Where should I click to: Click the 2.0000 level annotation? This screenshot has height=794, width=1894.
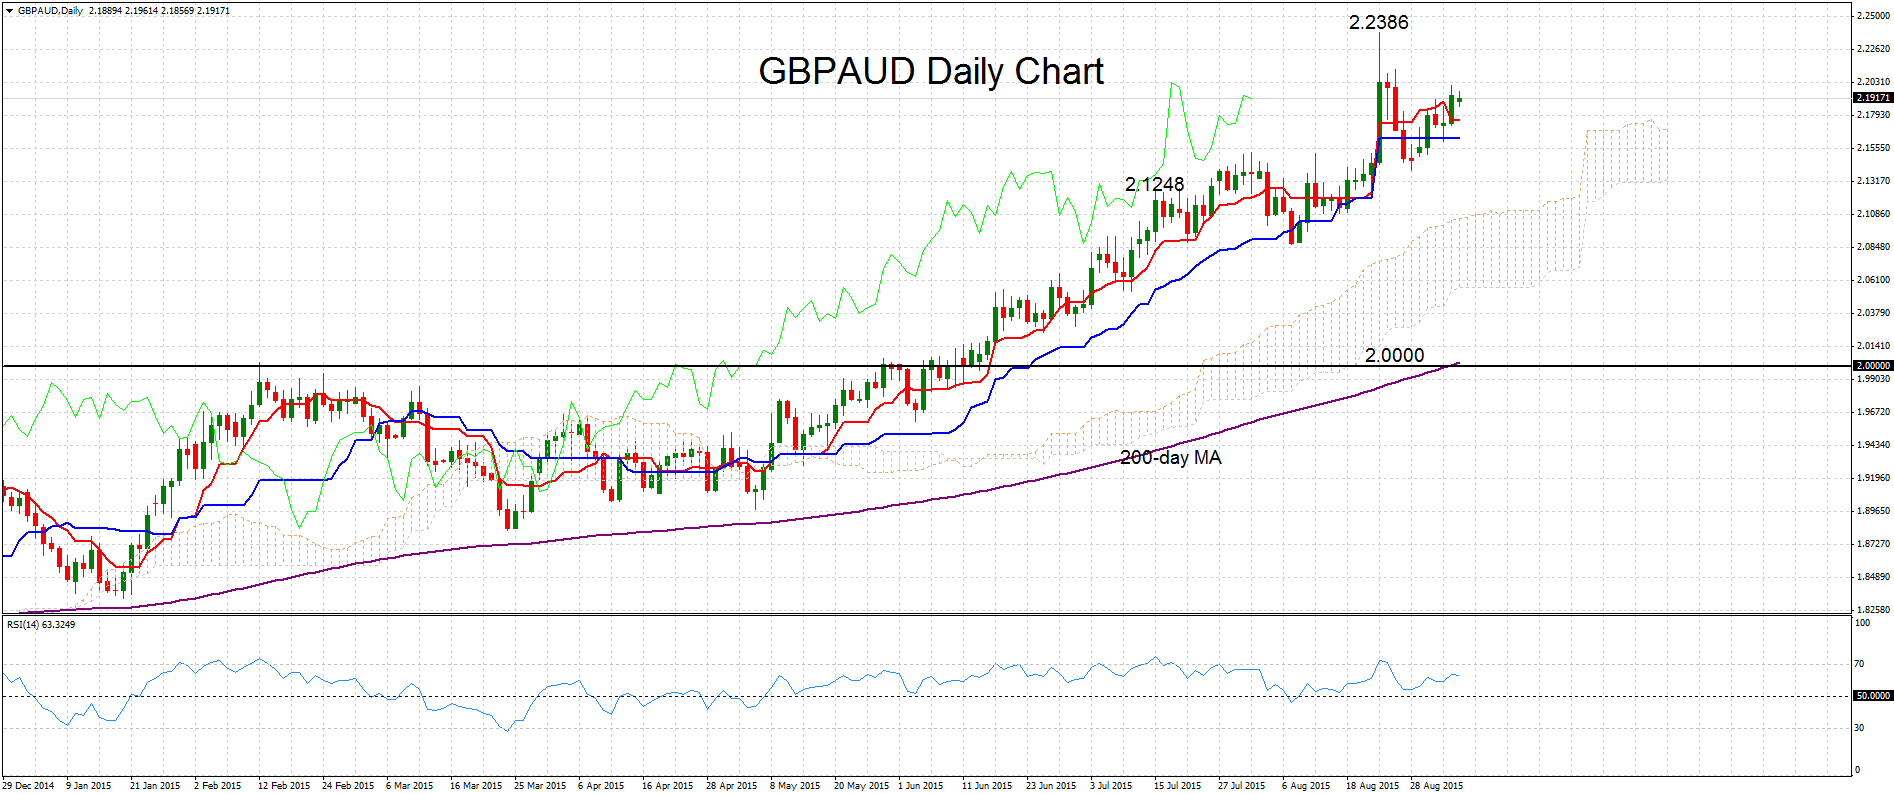1394,355
